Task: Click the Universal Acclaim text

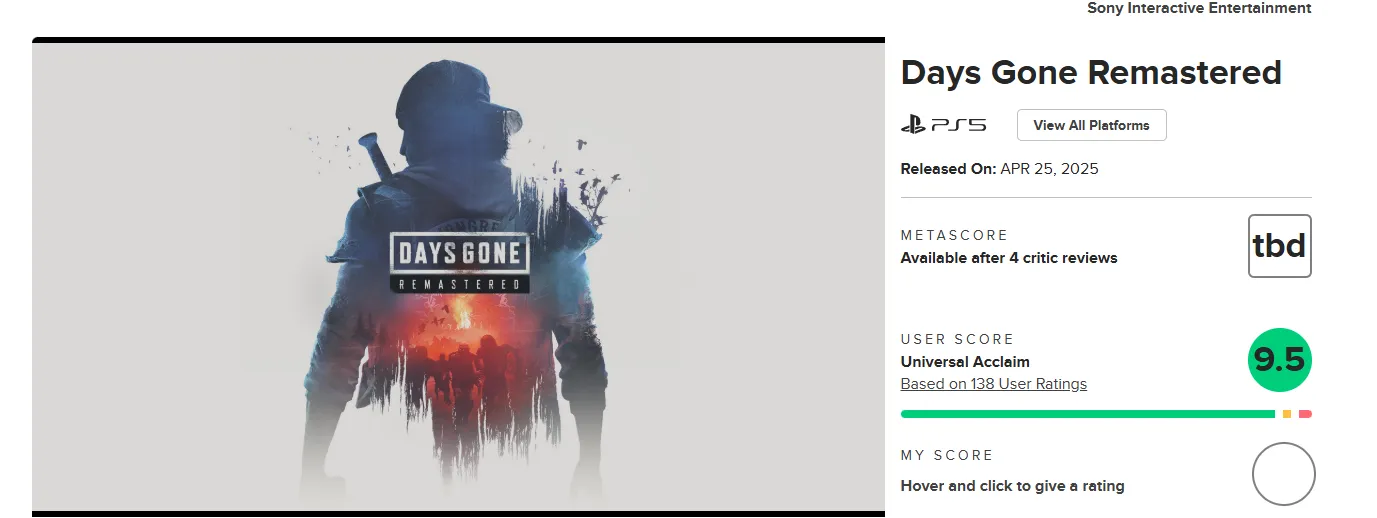Action: pos(965,362)
